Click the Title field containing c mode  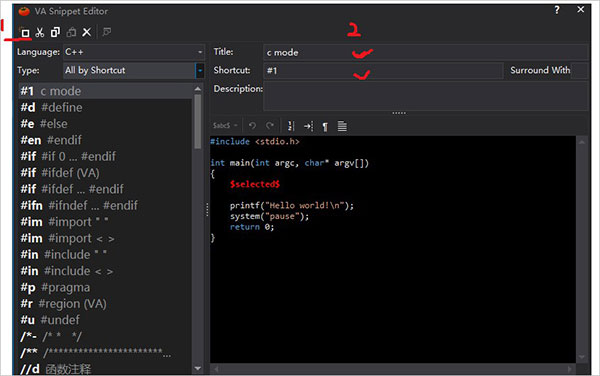[x=426, y=52]
